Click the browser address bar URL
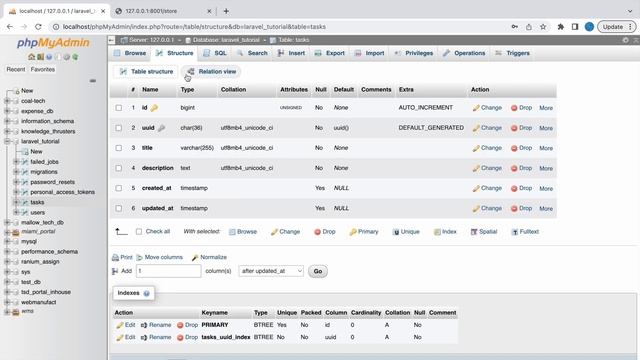This screenshot has height=360, width=640. point(194,27)
